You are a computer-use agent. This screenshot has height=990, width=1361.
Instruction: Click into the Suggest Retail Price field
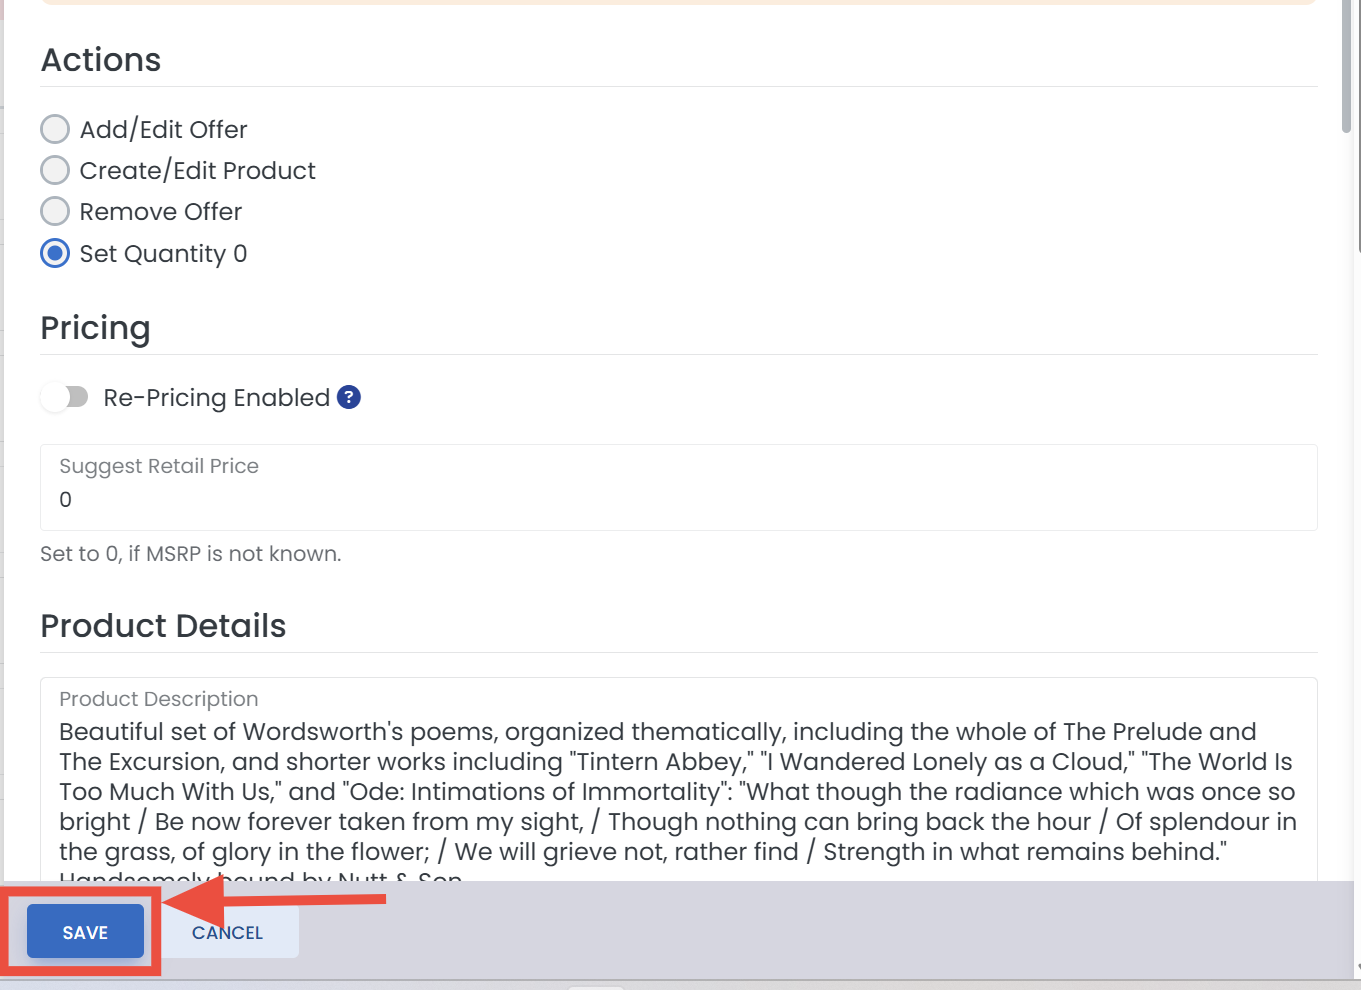click(678, 487)
